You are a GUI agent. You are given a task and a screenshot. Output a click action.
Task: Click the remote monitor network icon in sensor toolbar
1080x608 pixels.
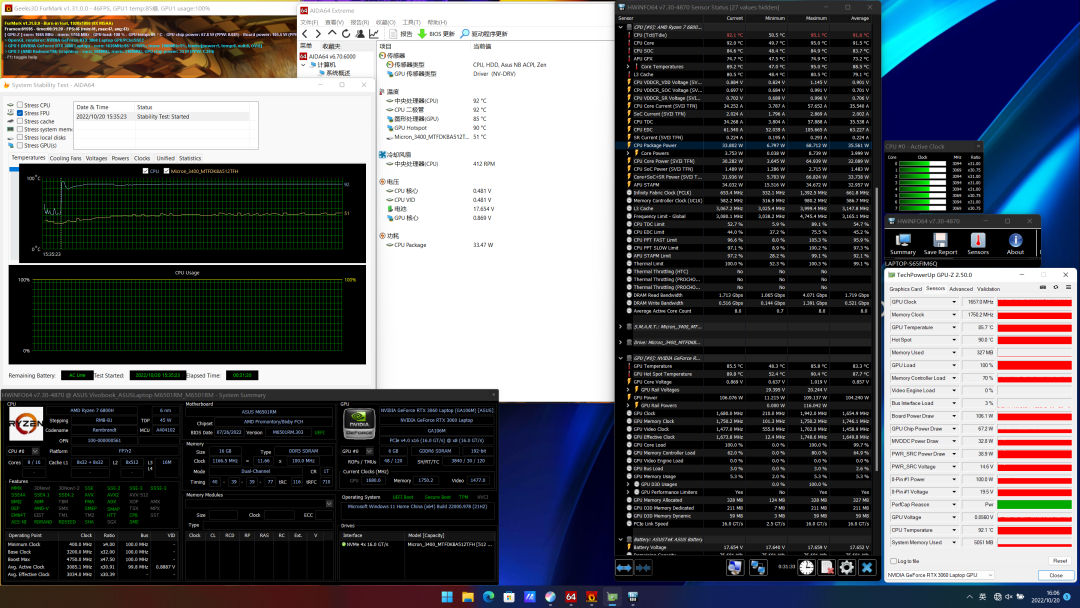point(758,567)
